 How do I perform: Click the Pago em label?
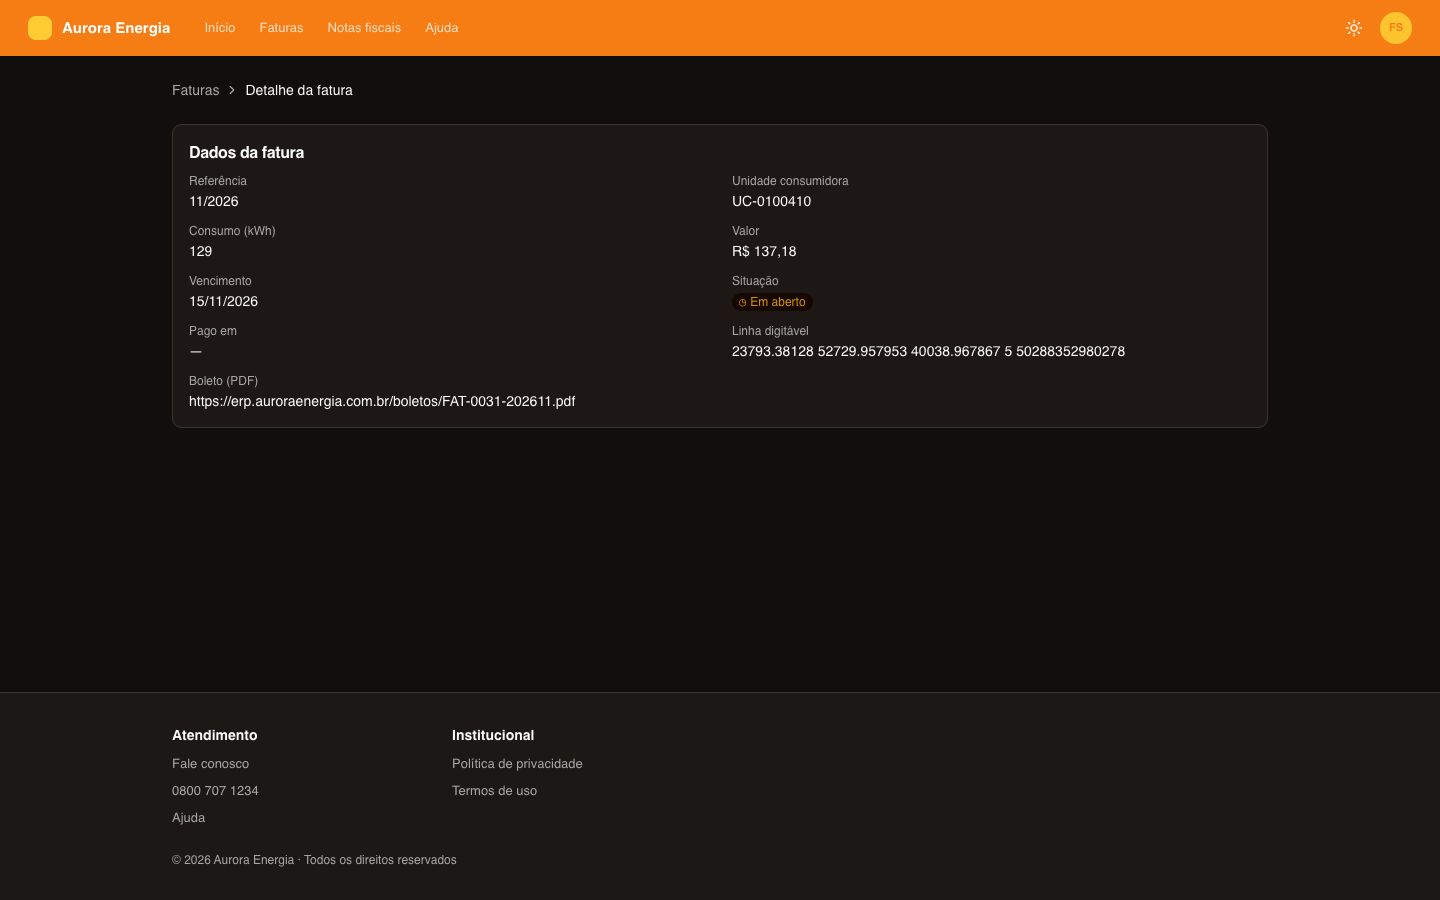coord(213,331)
